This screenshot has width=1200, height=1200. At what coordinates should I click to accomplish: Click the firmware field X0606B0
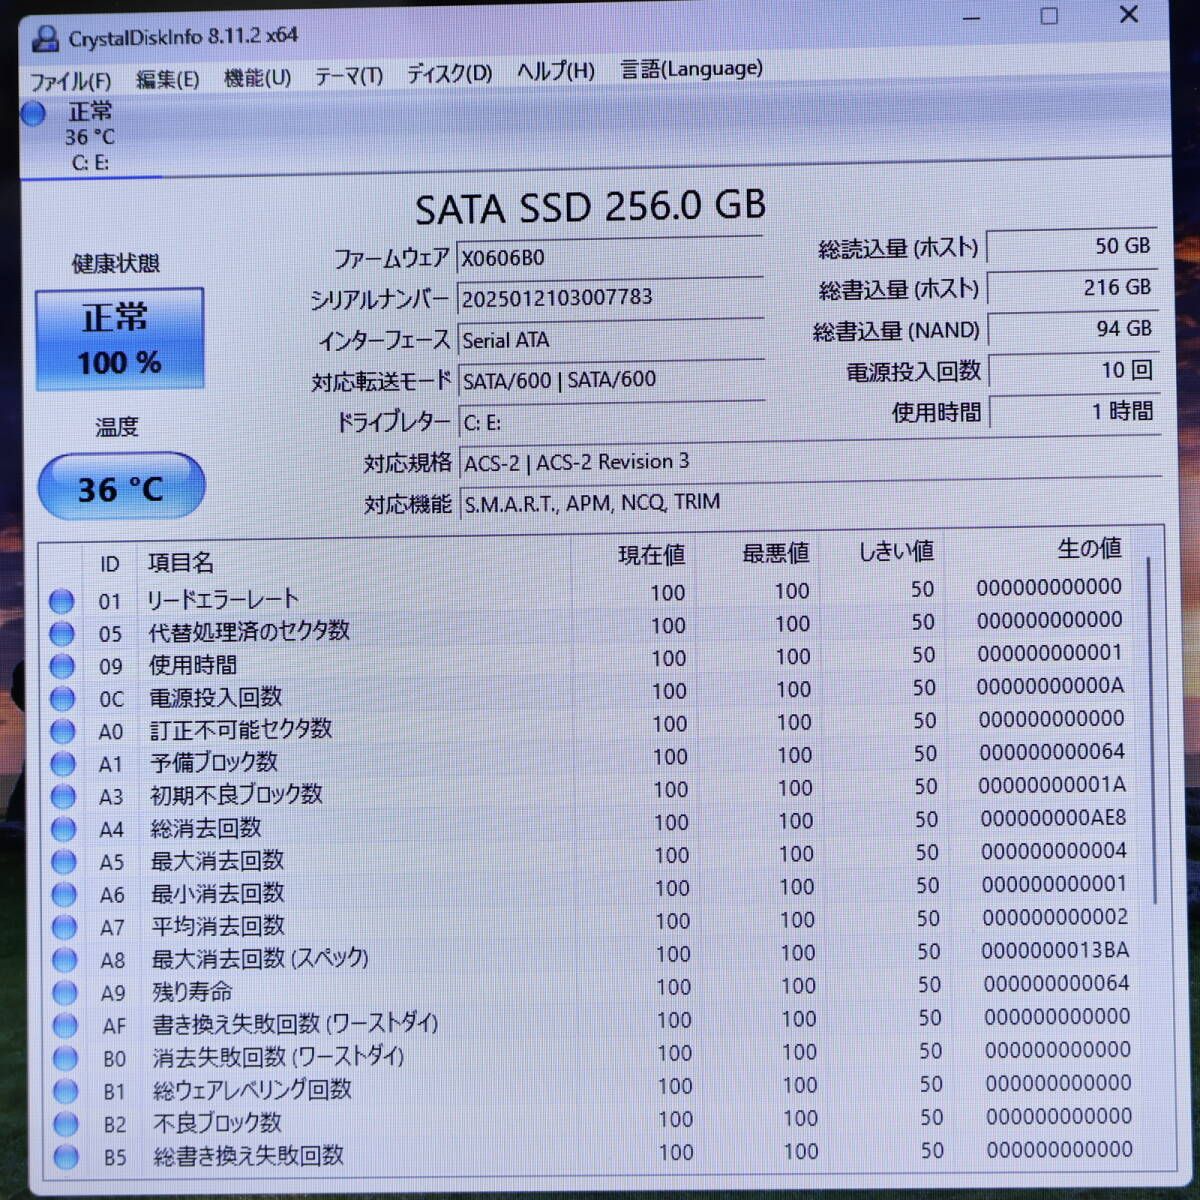pyautogui.click(x=609, y=257)
